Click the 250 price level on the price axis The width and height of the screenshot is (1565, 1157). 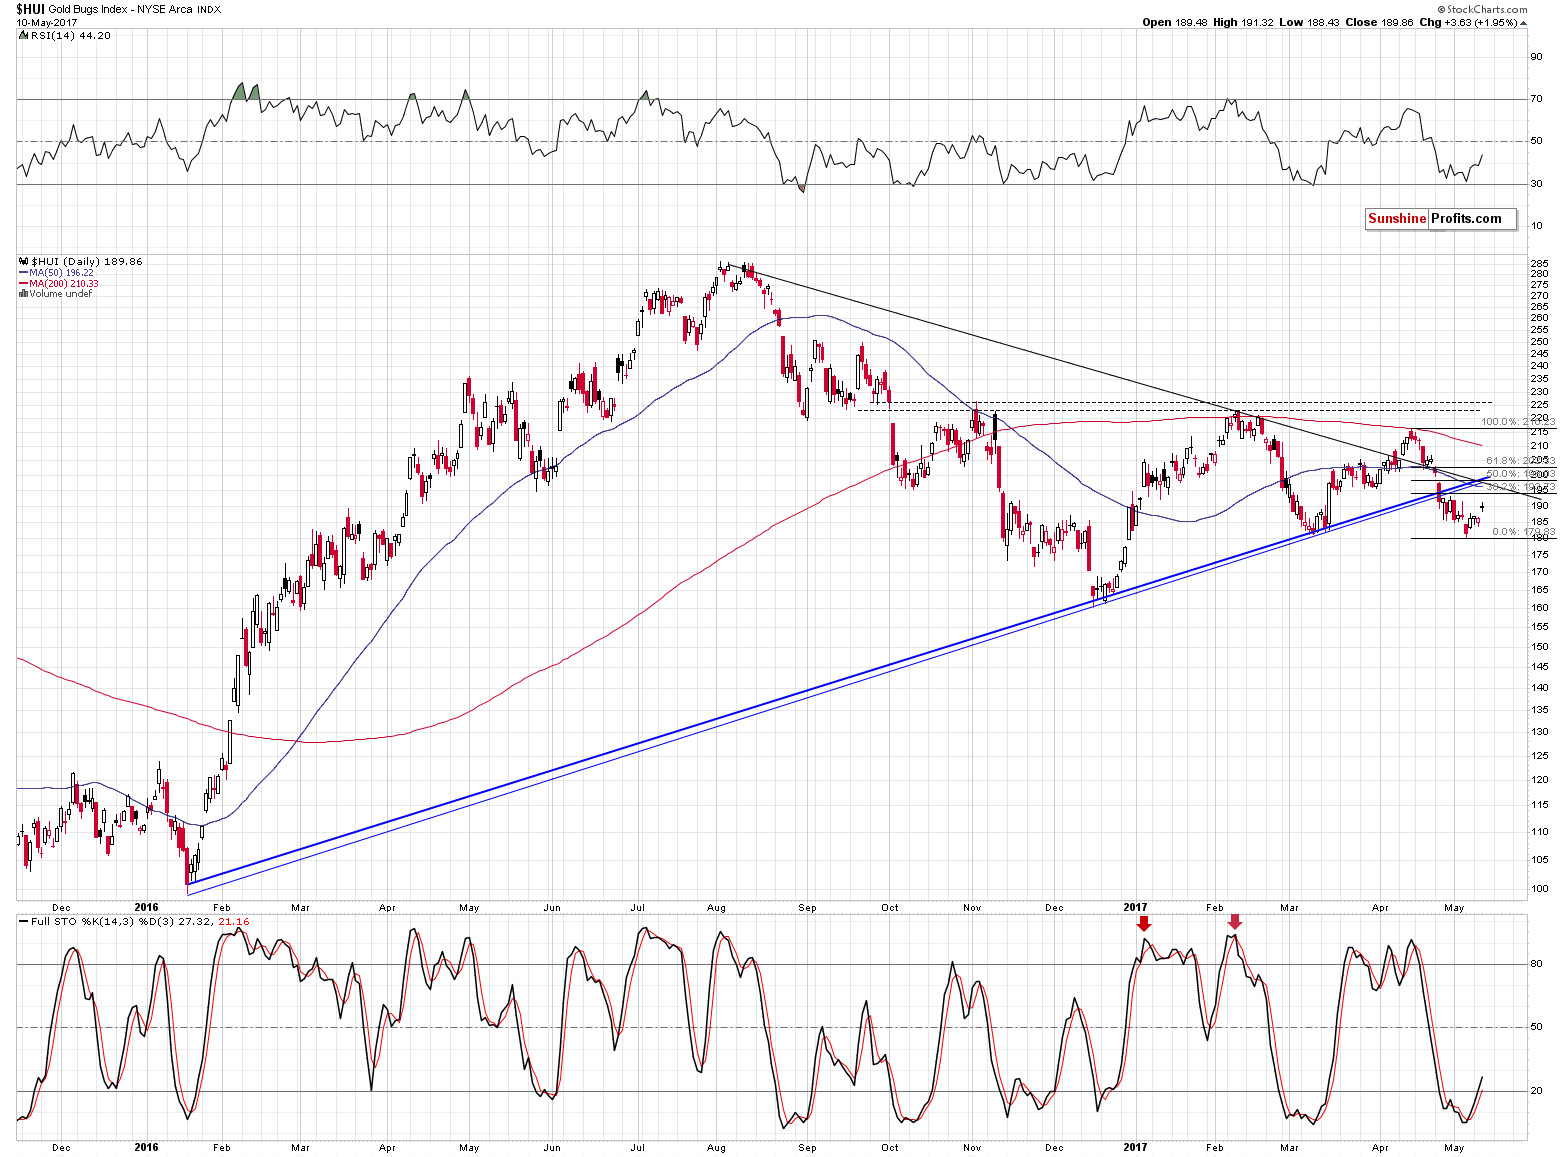1539,342
